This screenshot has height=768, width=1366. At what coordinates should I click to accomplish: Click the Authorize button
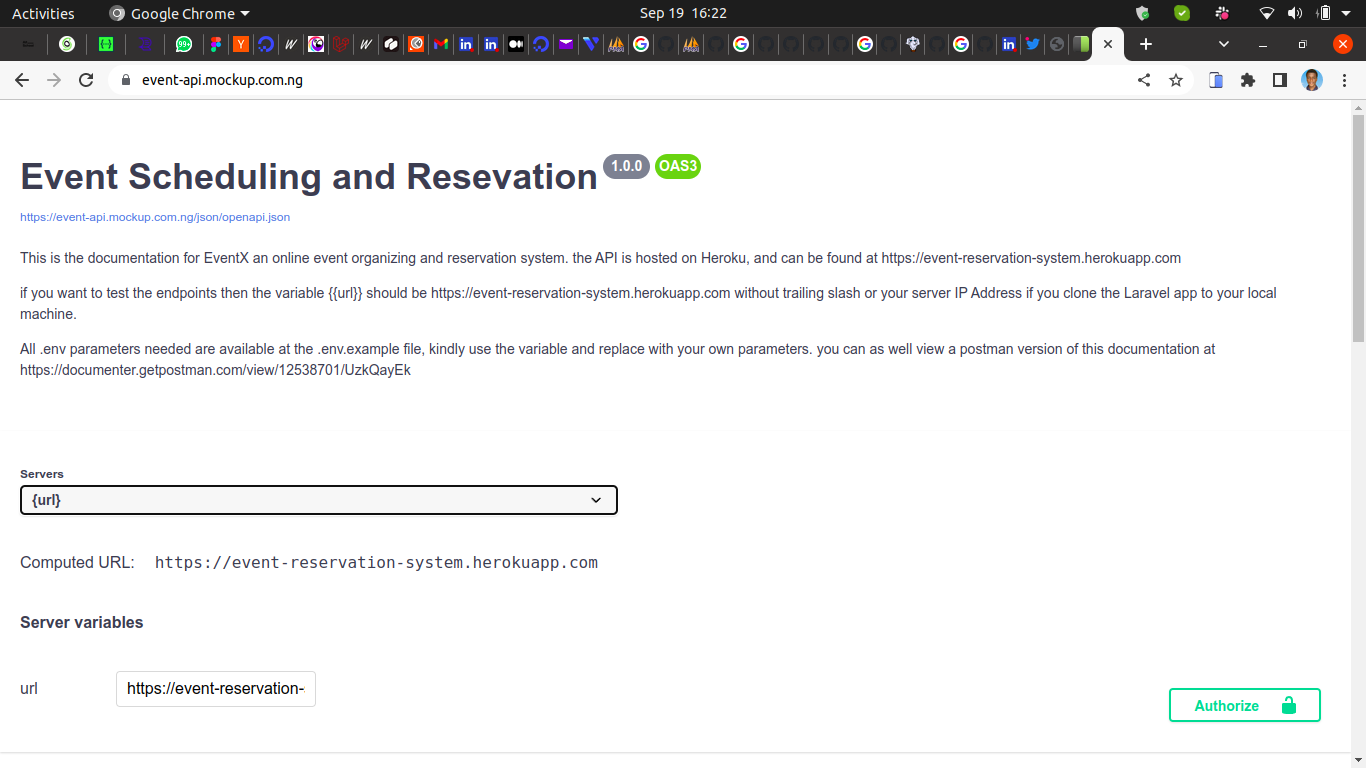pos(1244,704)
